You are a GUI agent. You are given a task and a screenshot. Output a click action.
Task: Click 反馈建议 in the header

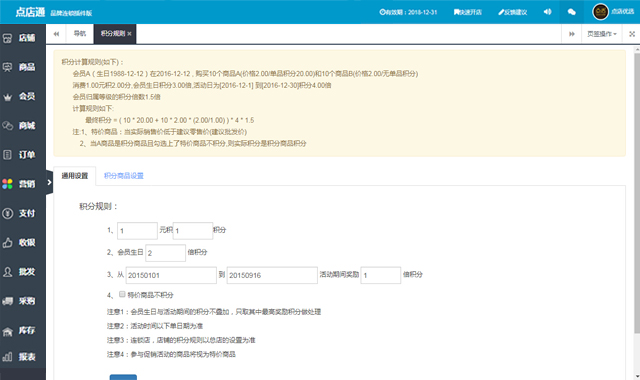click(513, 12)
